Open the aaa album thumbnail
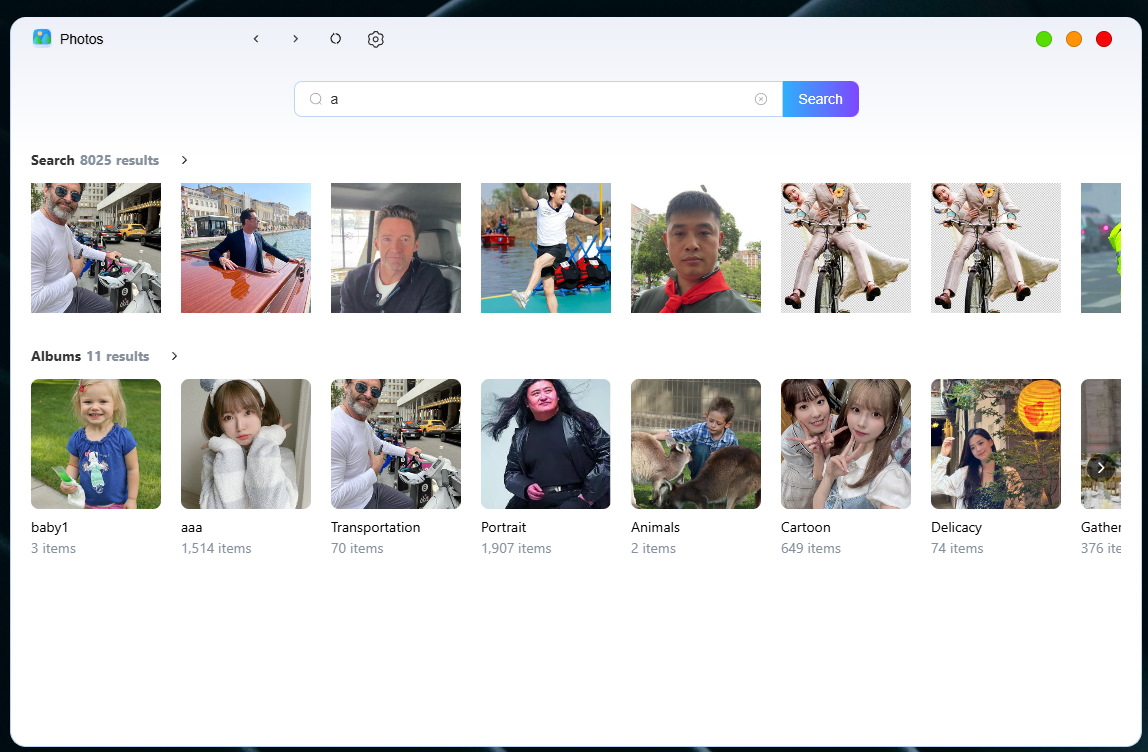Viewport: 1148px width, 752px height. pos(246,444)
